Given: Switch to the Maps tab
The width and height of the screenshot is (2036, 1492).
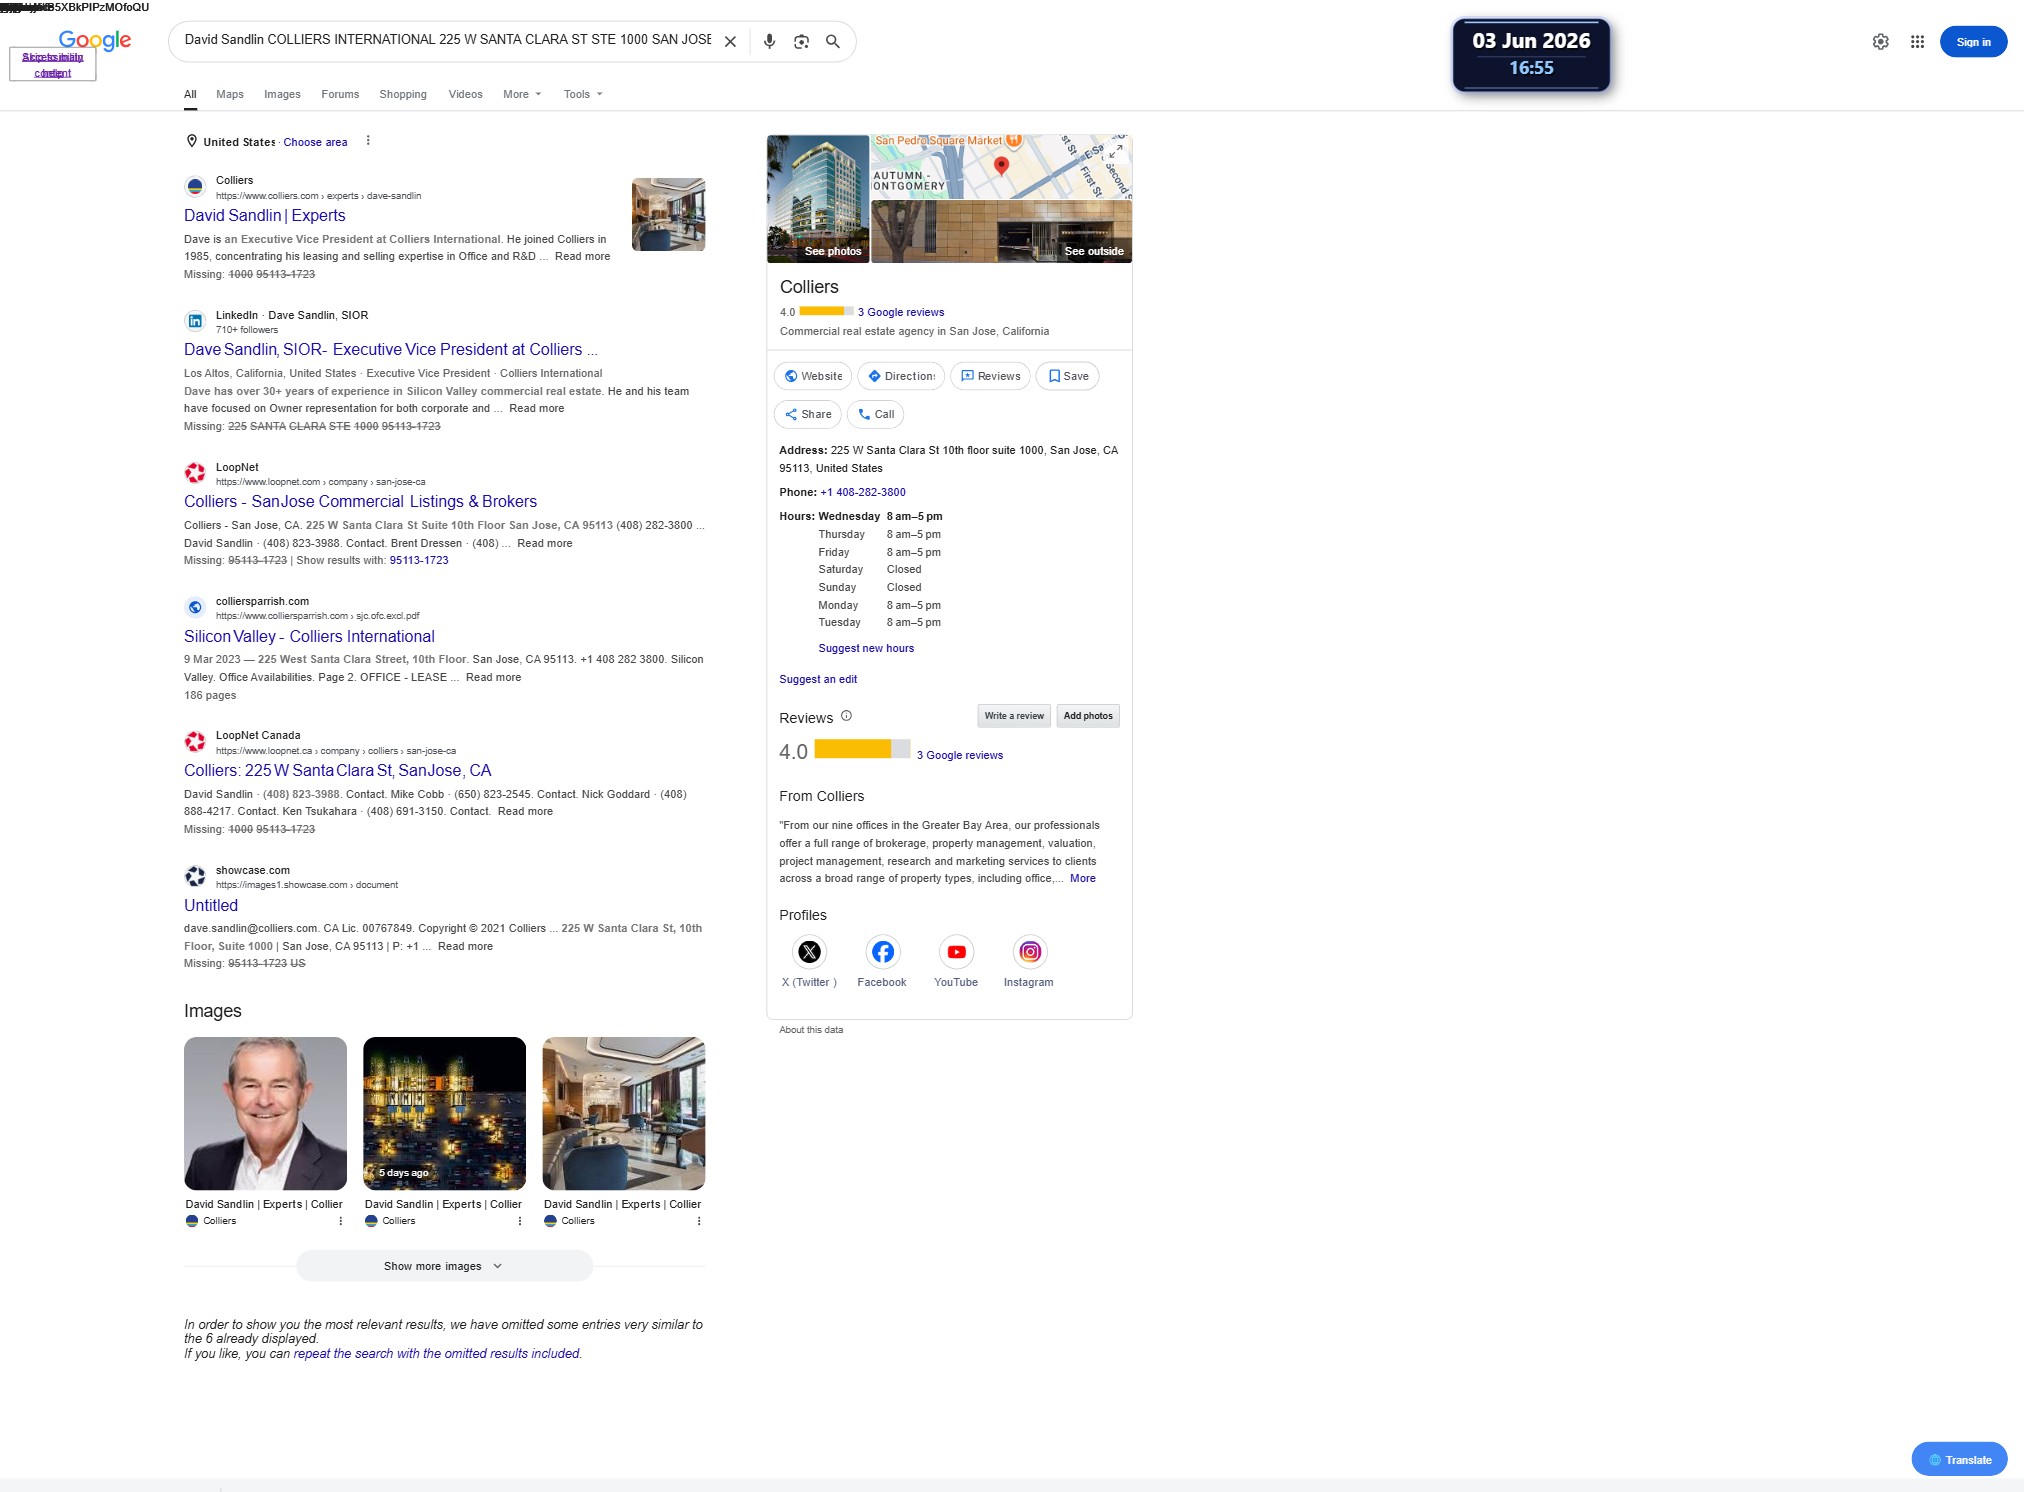Looking at the screenshot, I should [x=230, y=94].
